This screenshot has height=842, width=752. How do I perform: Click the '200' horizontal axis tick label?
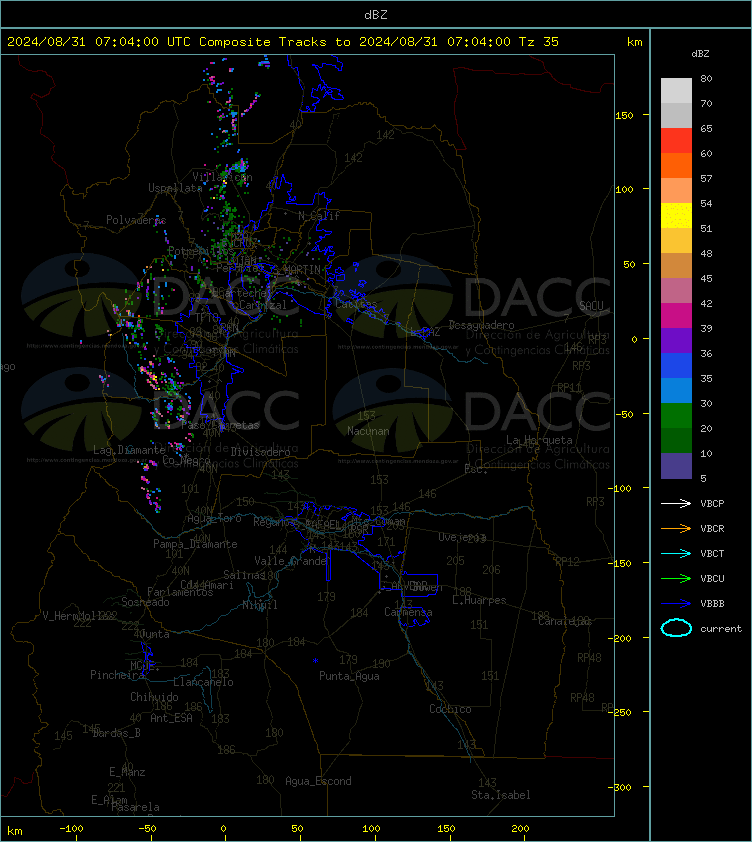(x=520, y=828)
